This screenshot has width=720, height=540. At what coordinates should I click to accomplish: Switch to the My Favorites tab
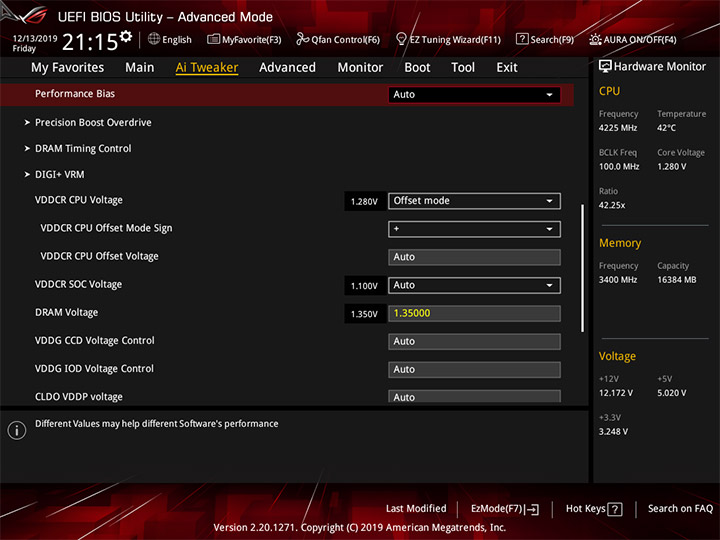[68, 68]
